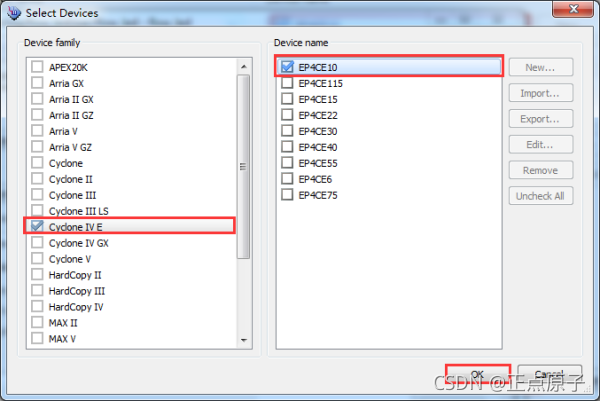Click the New... button
The height and width of the screenshot is (401, 600).
coord(541,67)
